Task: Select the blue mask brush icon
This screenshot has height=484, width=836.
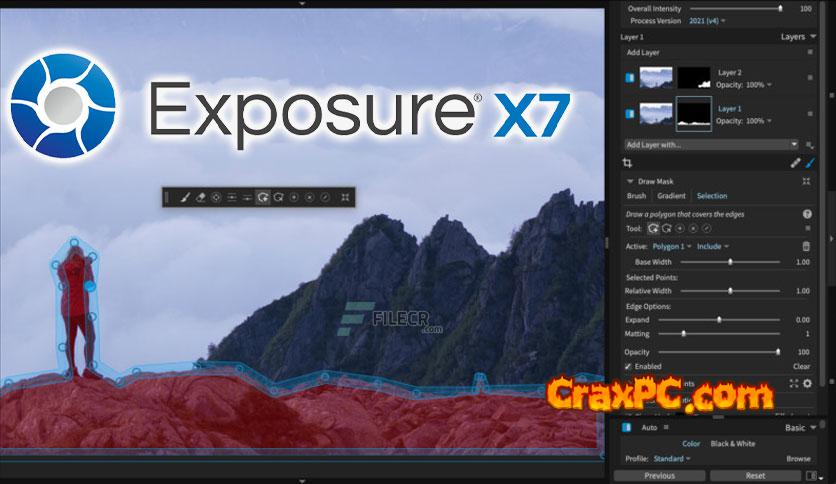Action: click(811, 163)
